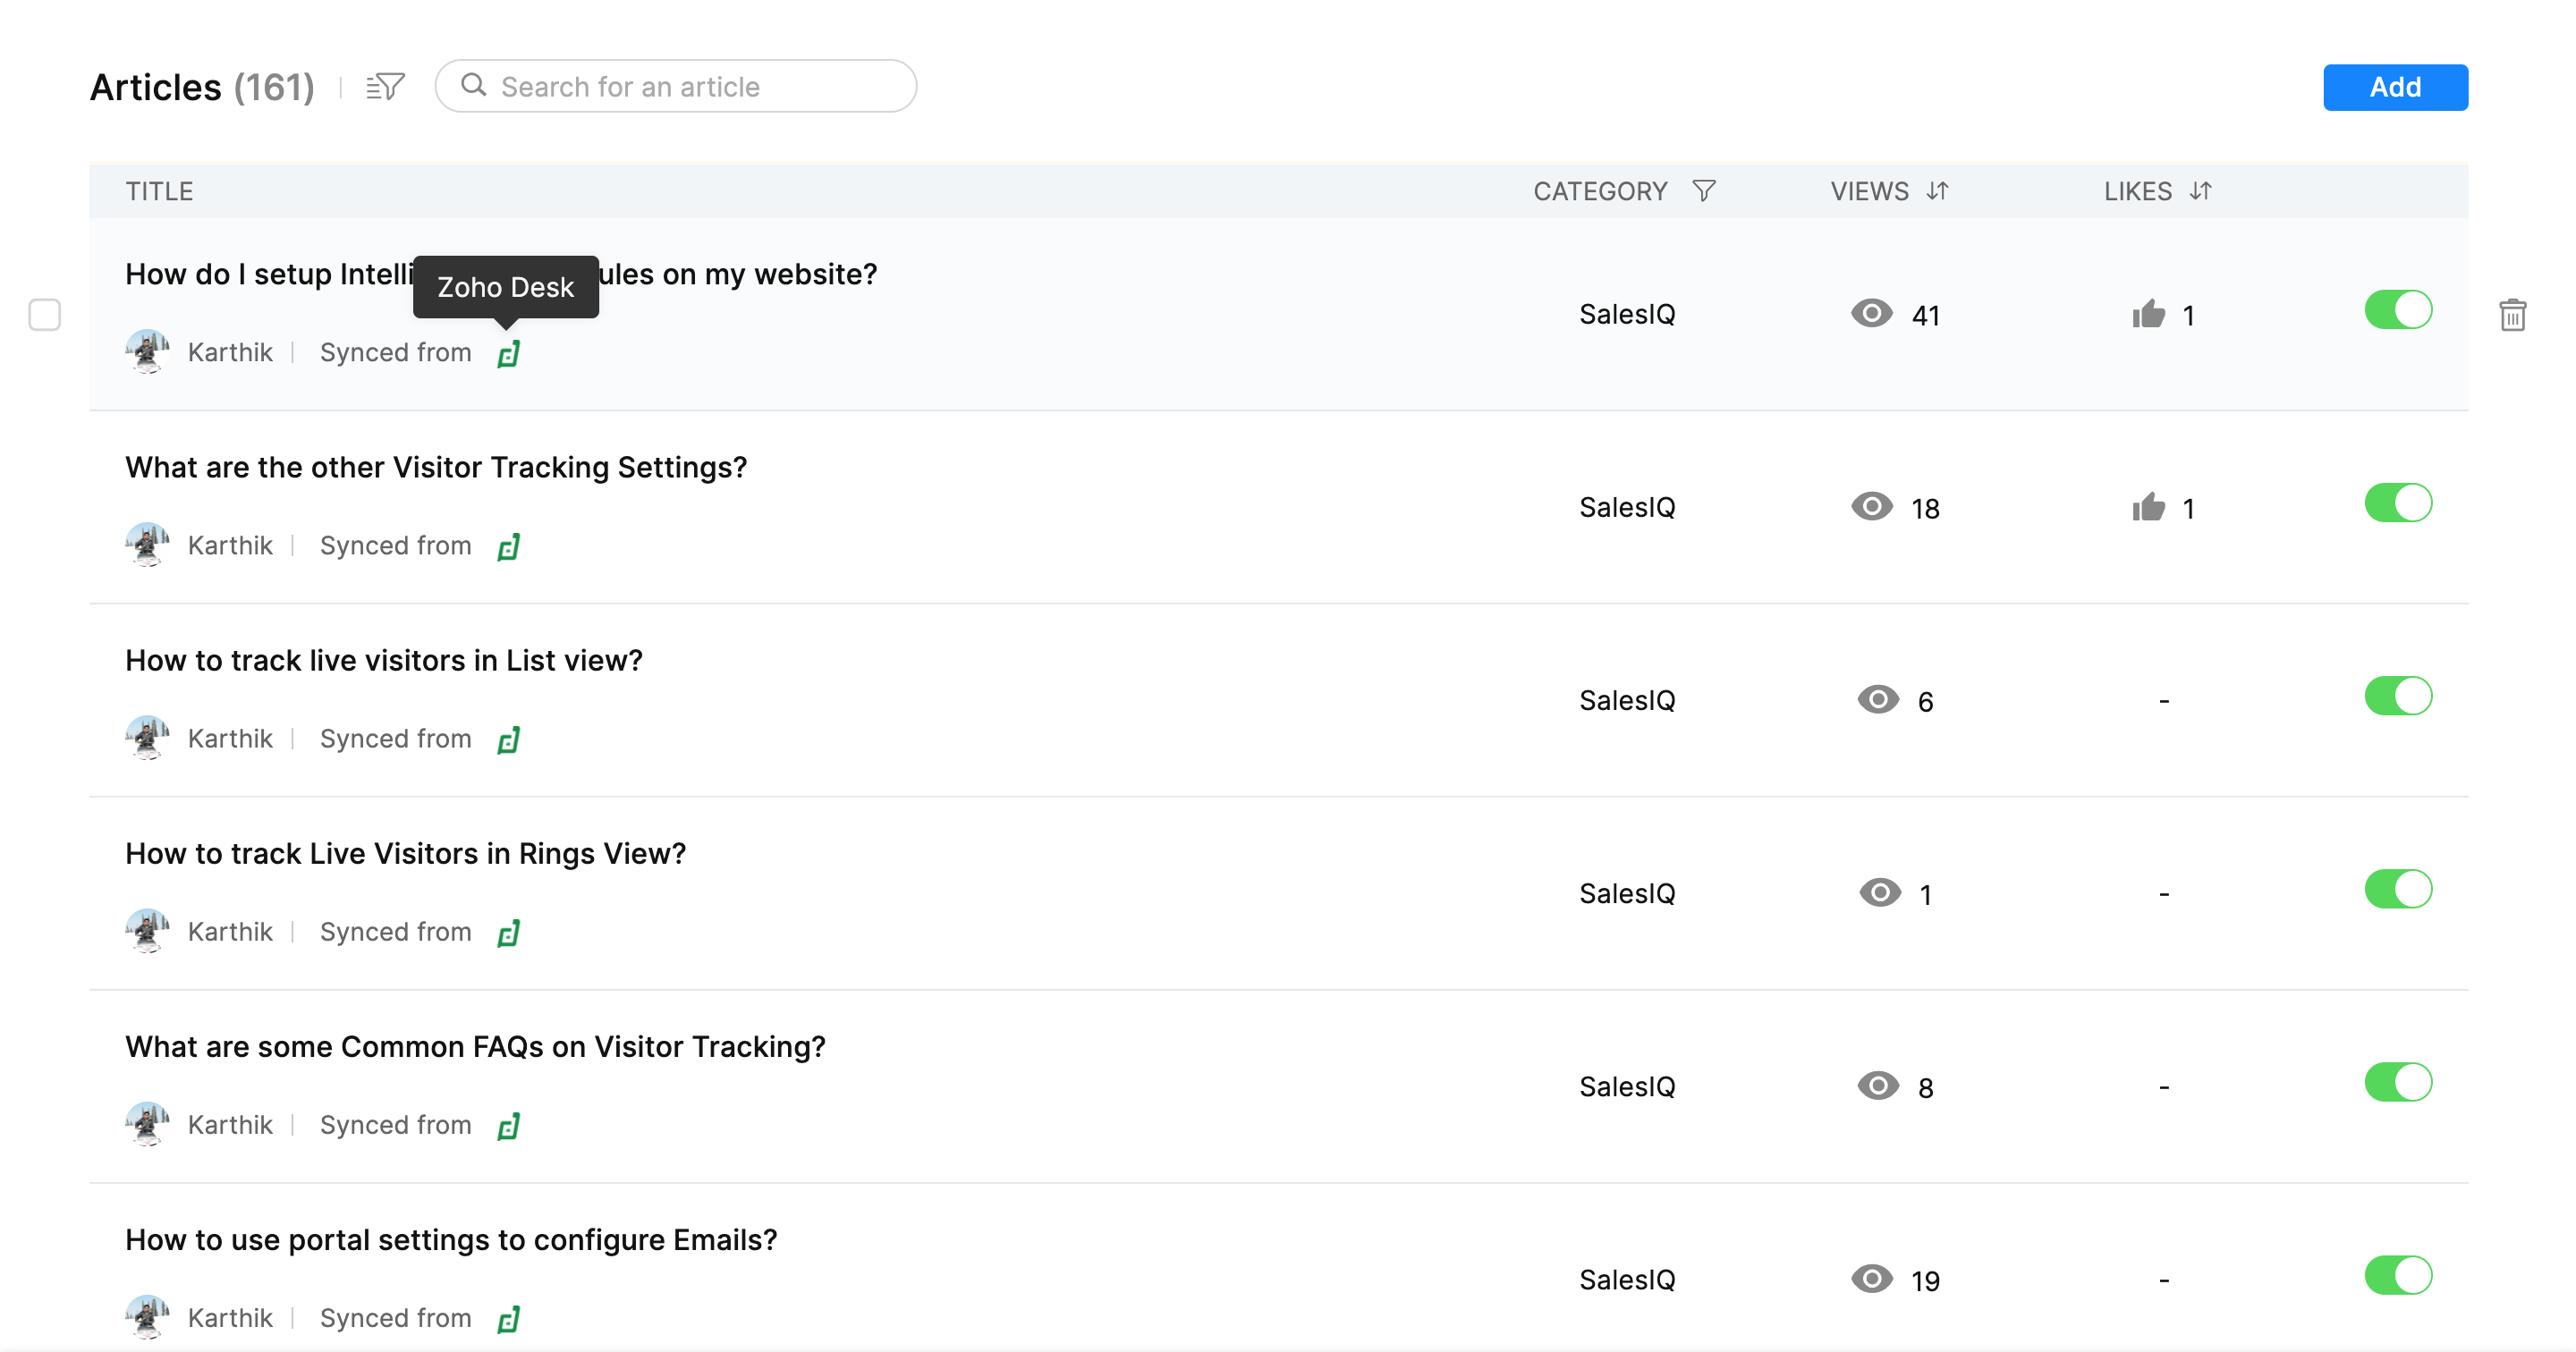Select checkbox for the Intelli article
The width and height of the screenshot is (2576, 1352).
[45, 315]
